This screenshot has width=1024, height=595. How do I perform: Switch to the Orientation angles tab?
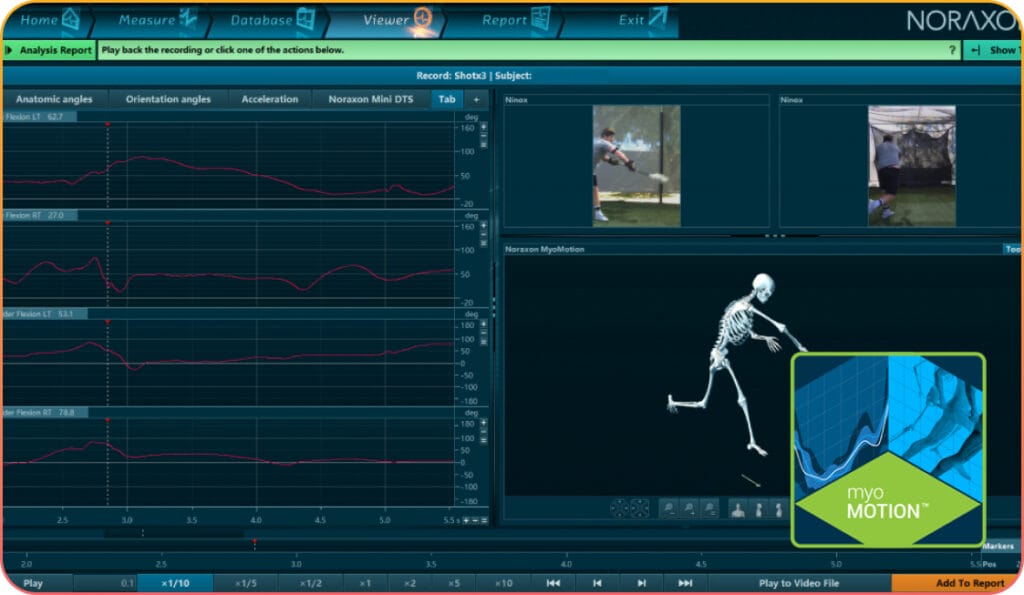170,99
